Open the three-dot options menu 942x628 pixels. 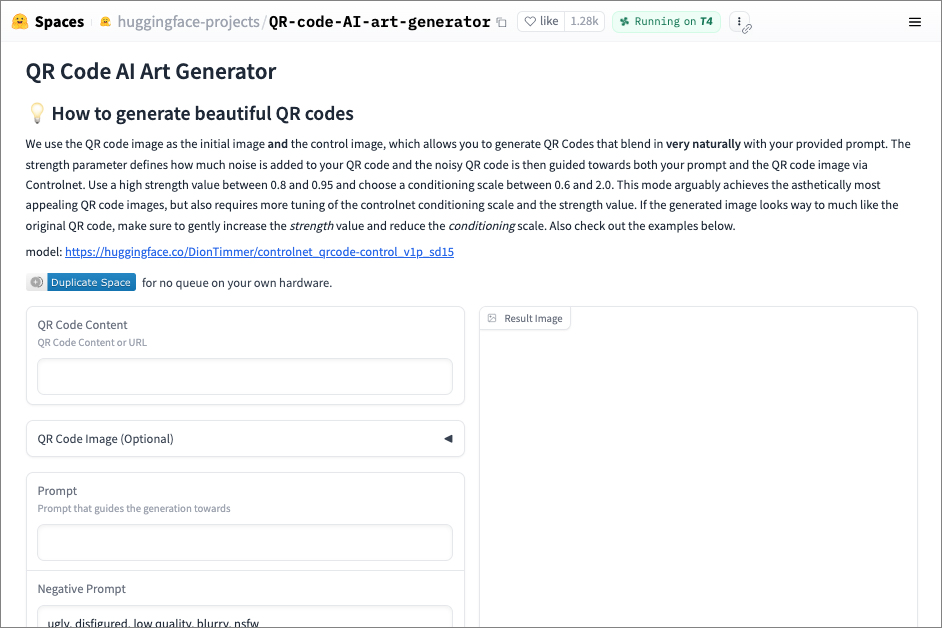pos(737,21)
